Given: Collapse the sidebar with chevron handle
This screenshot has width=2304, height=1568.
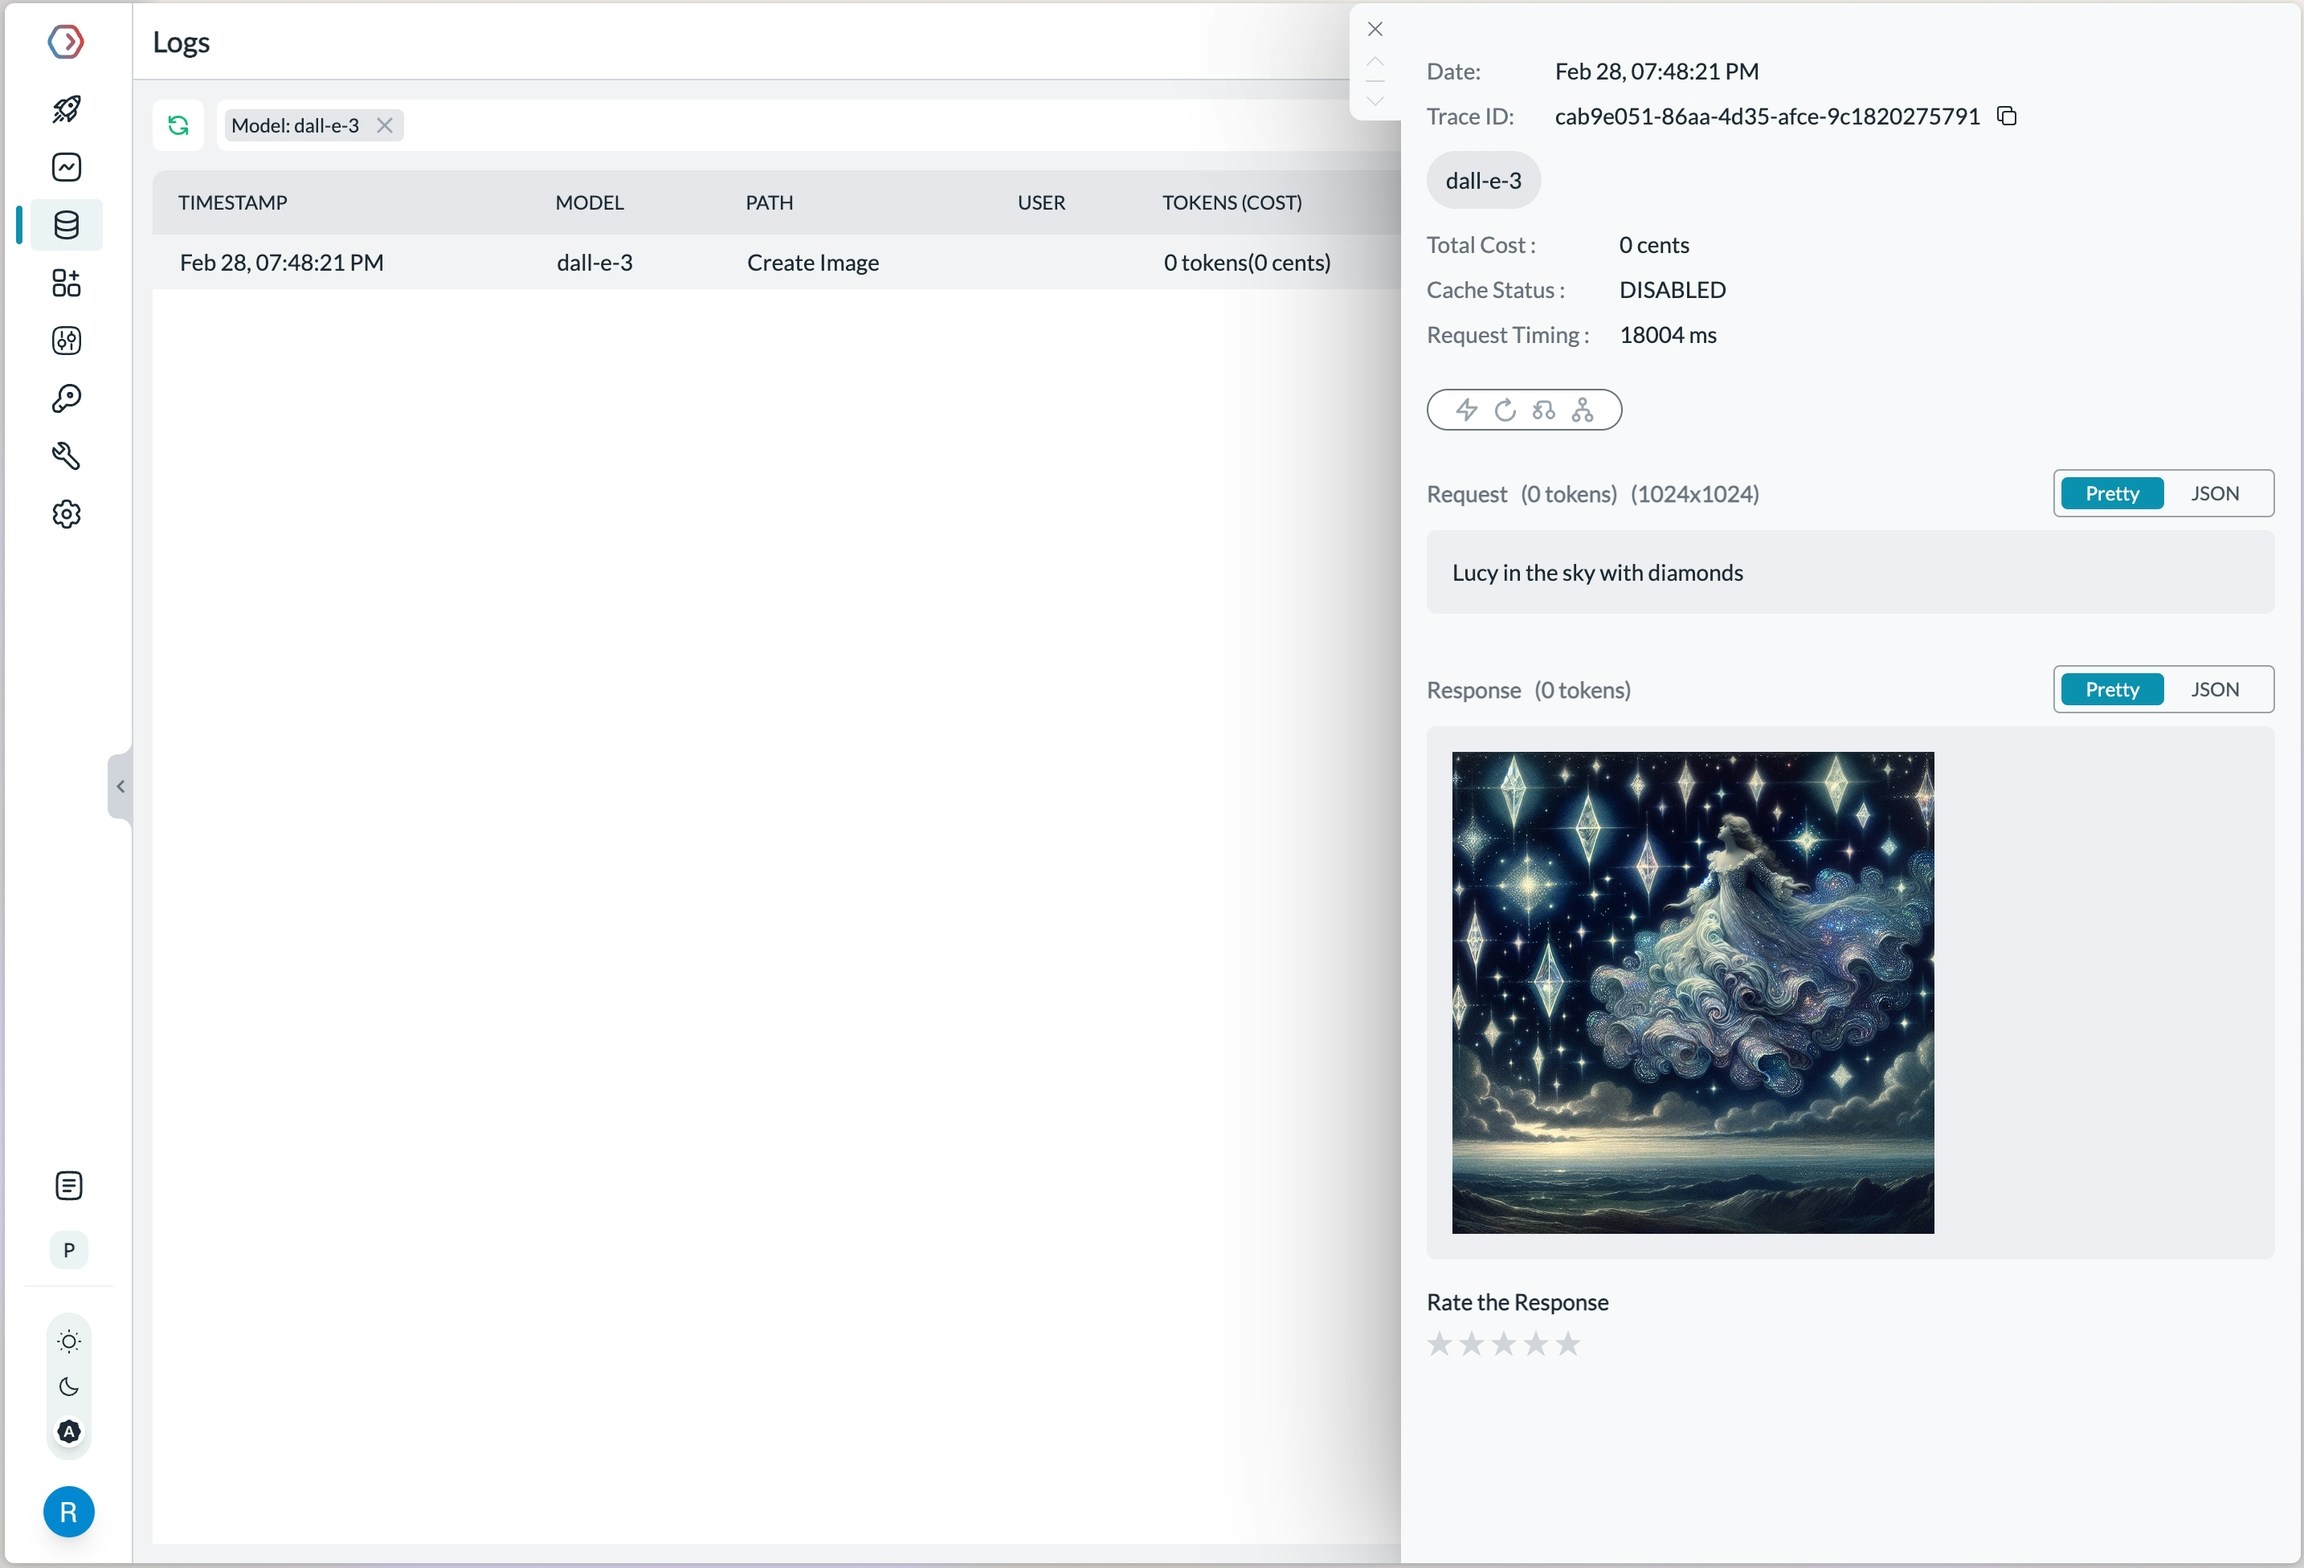Looking at the screenshot, I should pos(120,786).
